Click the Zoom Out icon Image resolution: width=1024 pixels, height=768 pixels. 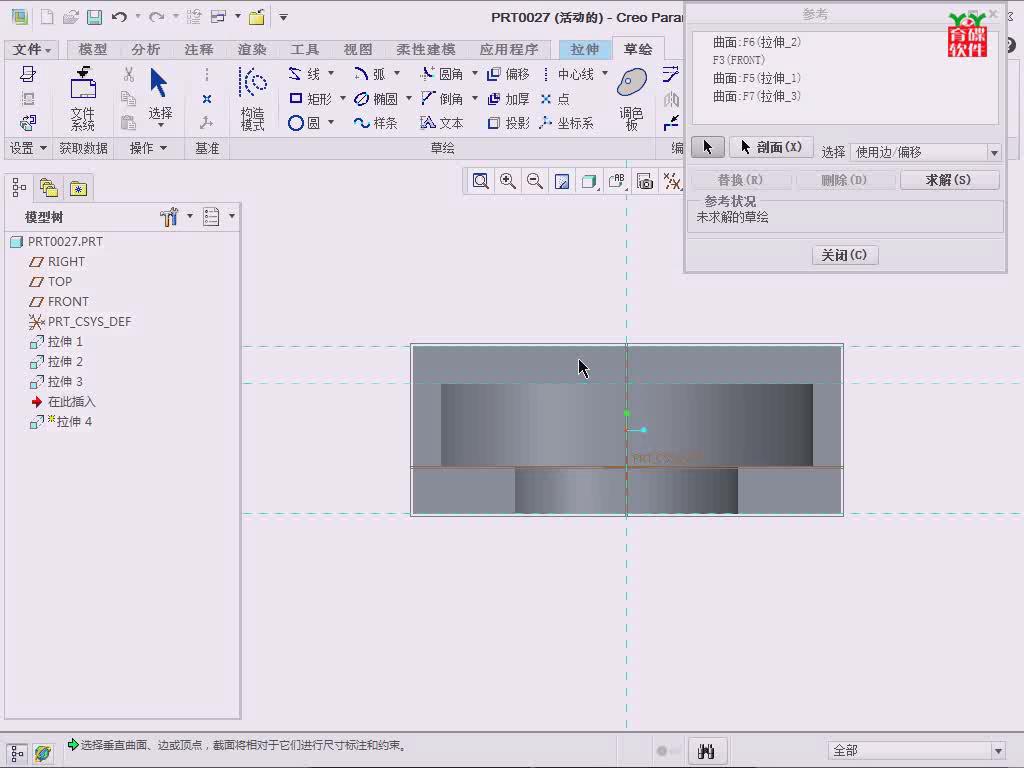(x=535, y=181)
